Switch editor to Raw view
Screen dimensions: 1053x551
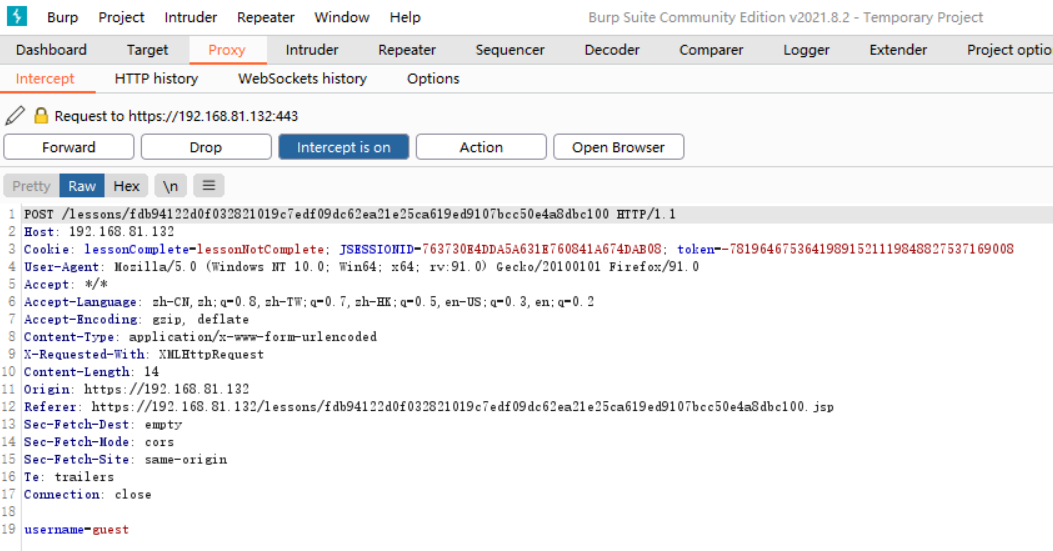[x=82, y=186]
